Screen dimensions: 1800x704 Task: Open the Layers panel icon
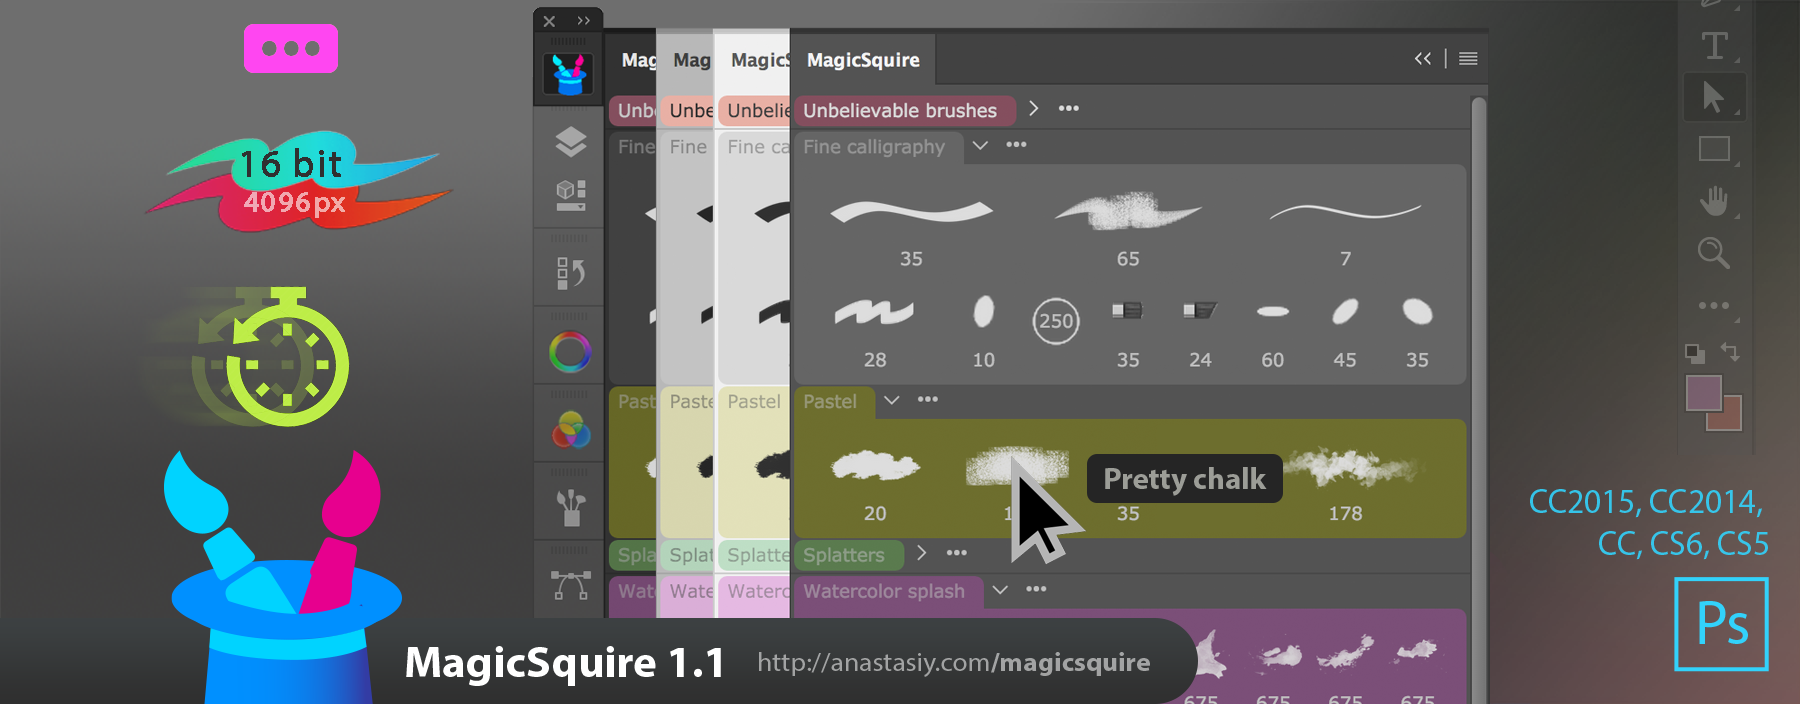570,143
